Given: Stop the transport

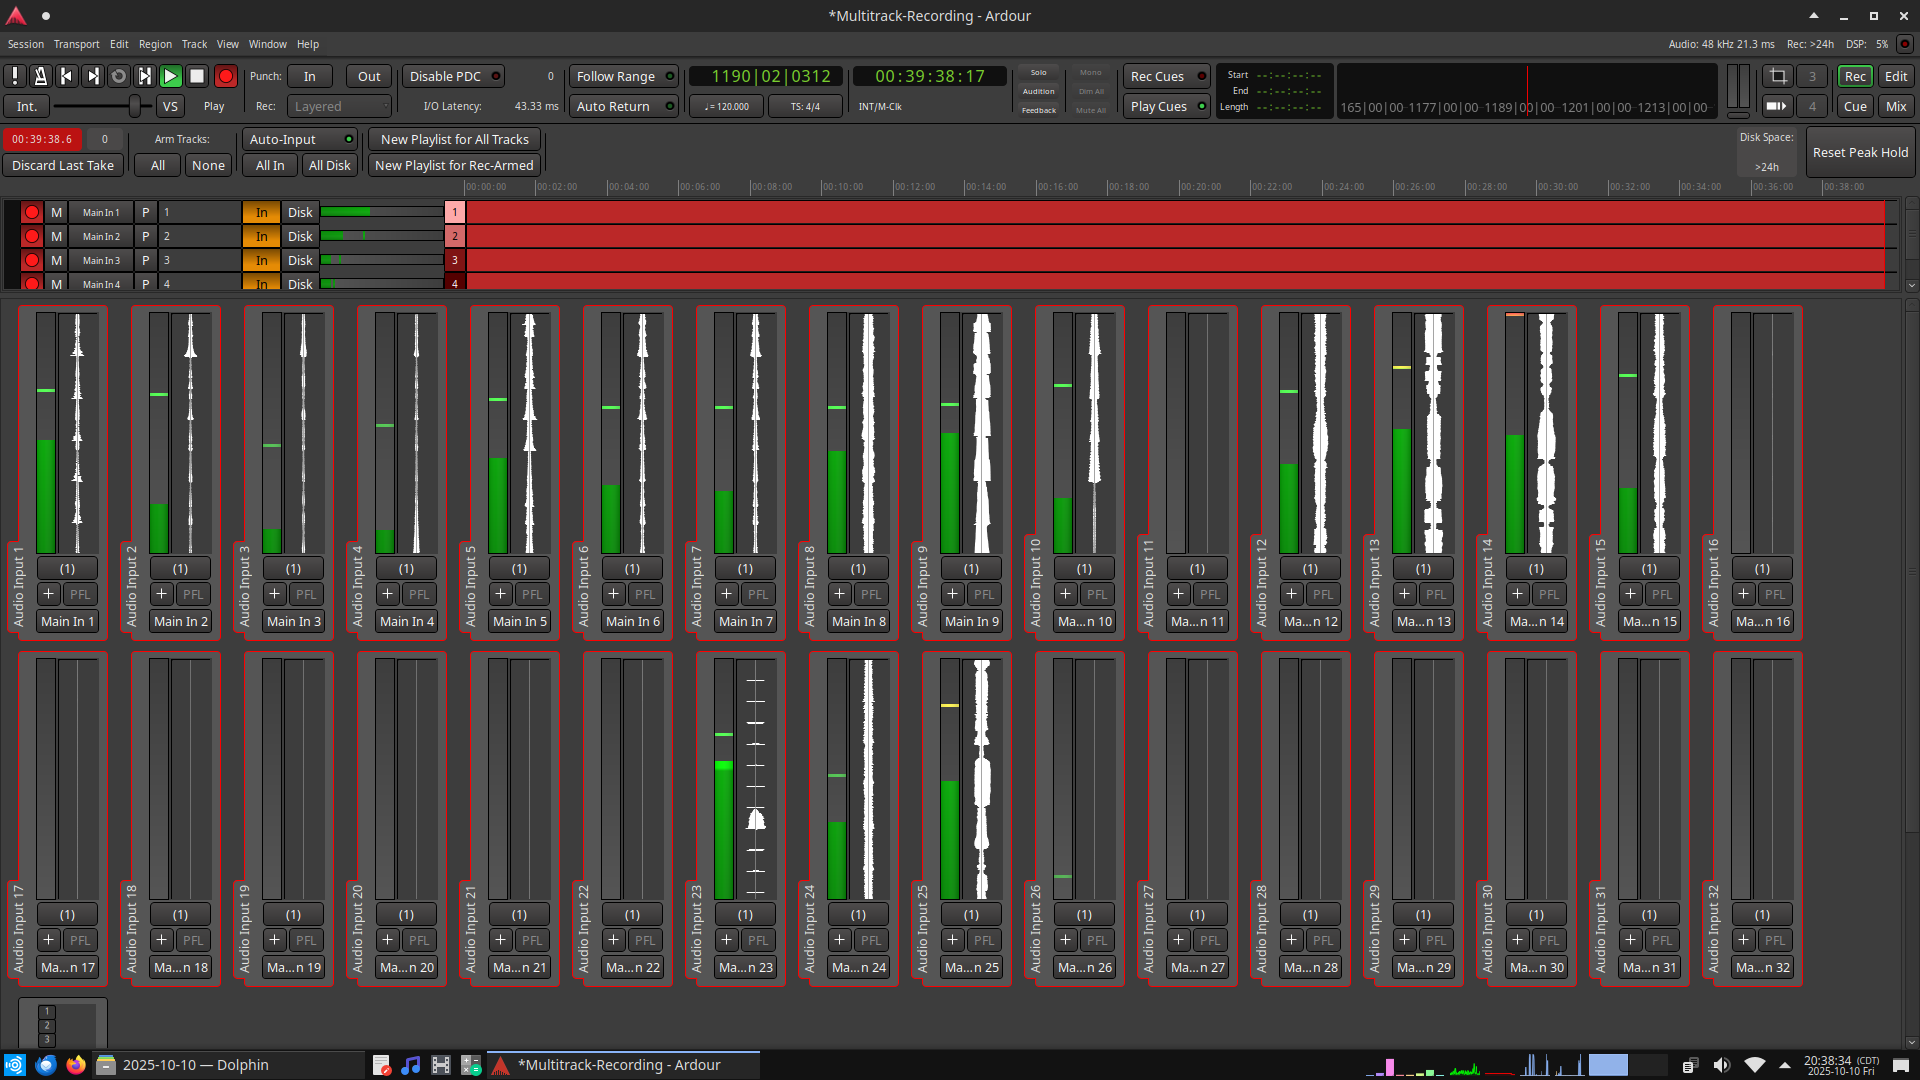Looking at the screenshot, I should click(x=197, y=76).
